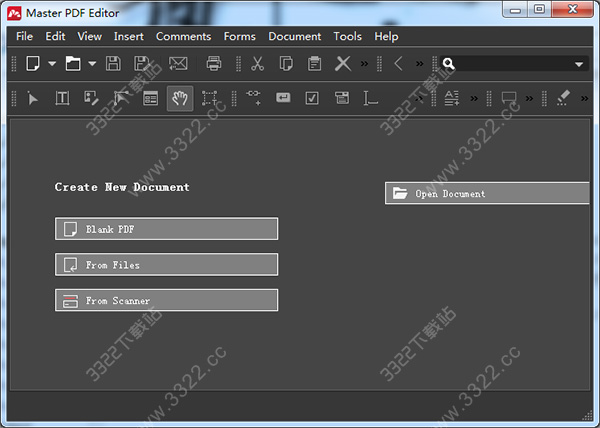Select the arrow Select Object tool
The width and height of the screenshot is (600, 428).
(33, 98)
